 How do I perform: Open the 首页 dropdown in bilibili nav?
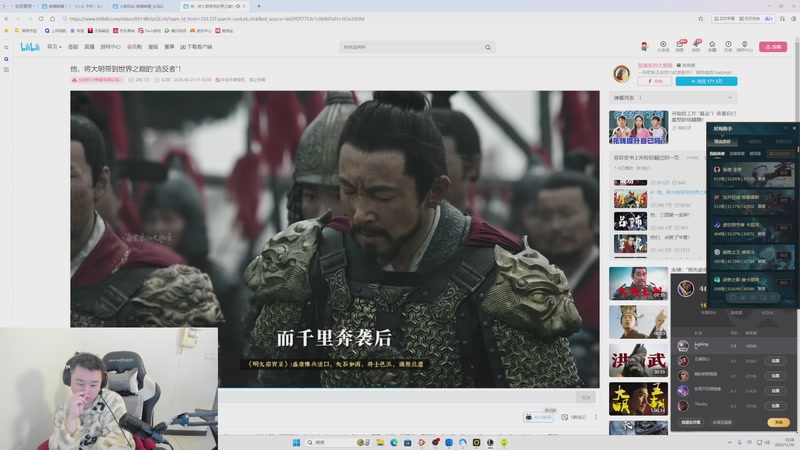(54, 47)
